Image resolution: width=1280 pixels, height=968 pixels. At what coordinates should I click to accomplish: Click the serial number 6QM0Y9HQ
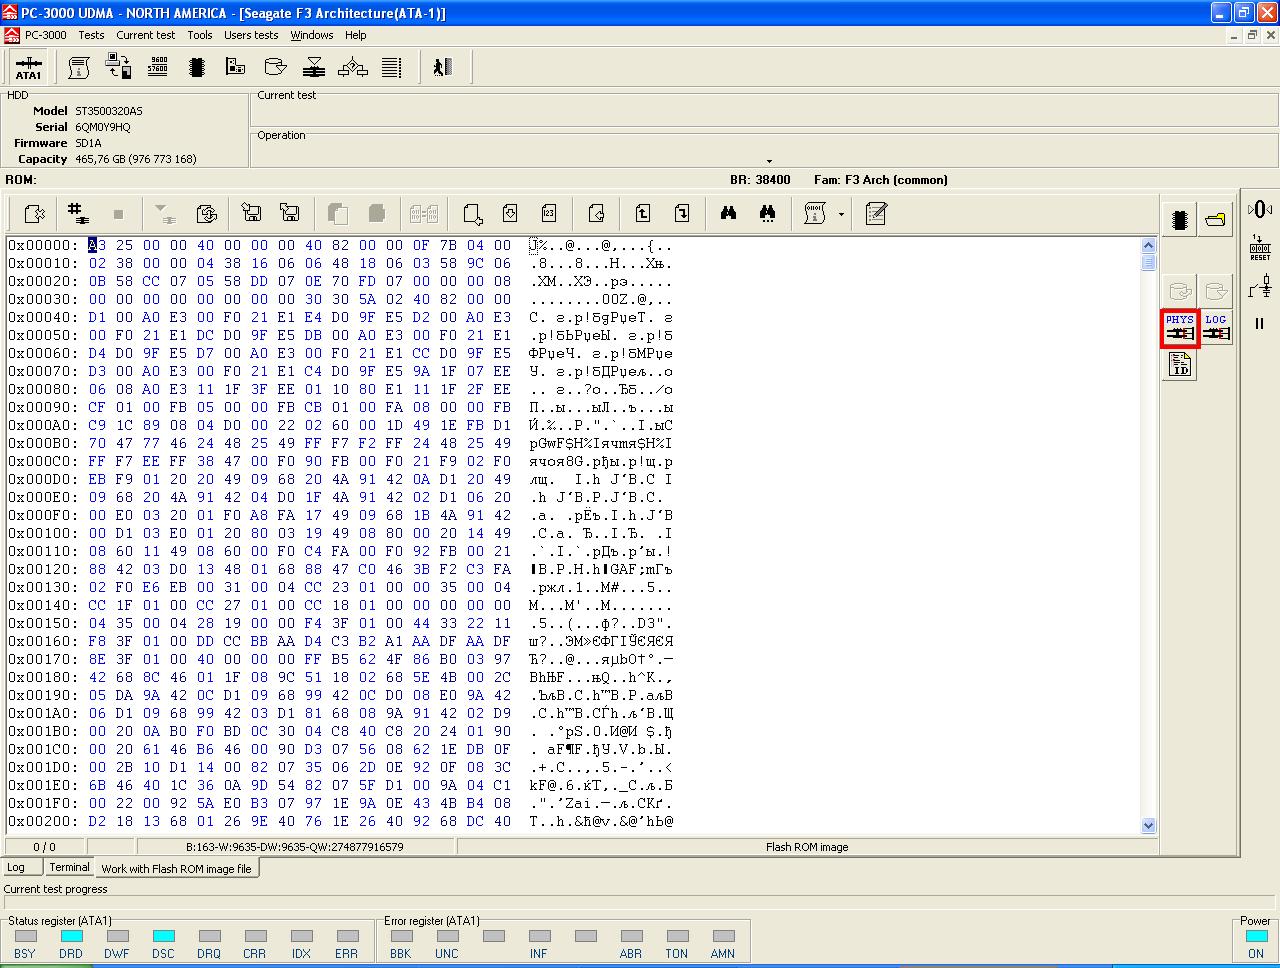coord(103,127)
